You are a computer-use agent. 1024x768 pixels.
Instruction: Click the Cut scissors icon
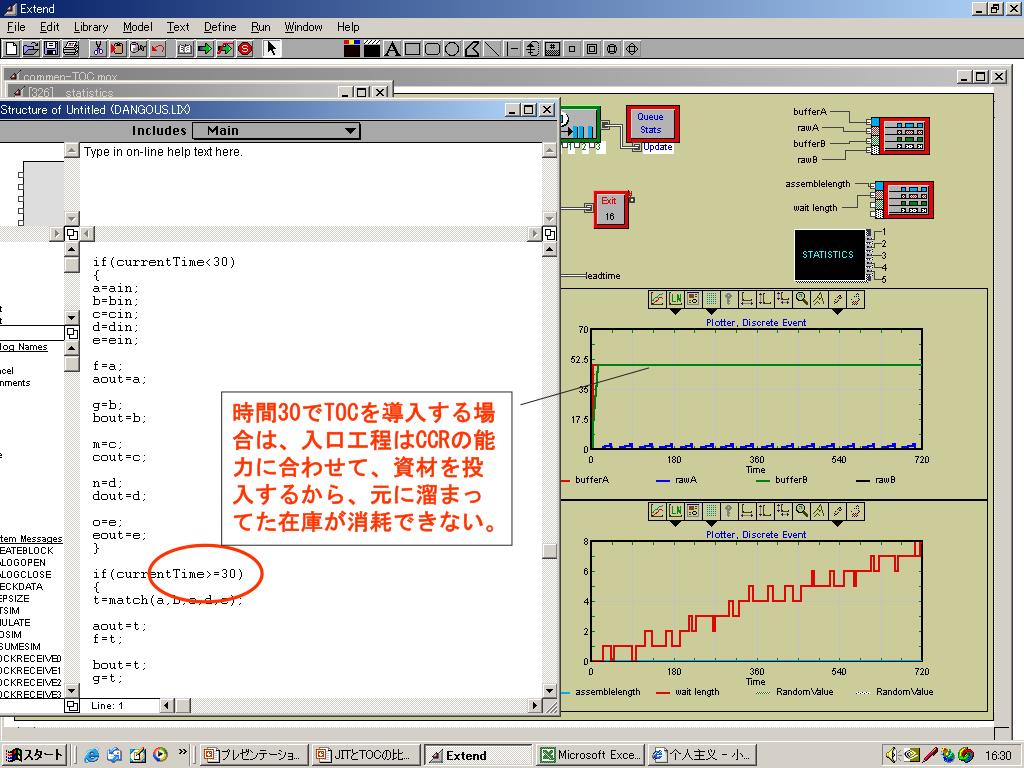98,48
